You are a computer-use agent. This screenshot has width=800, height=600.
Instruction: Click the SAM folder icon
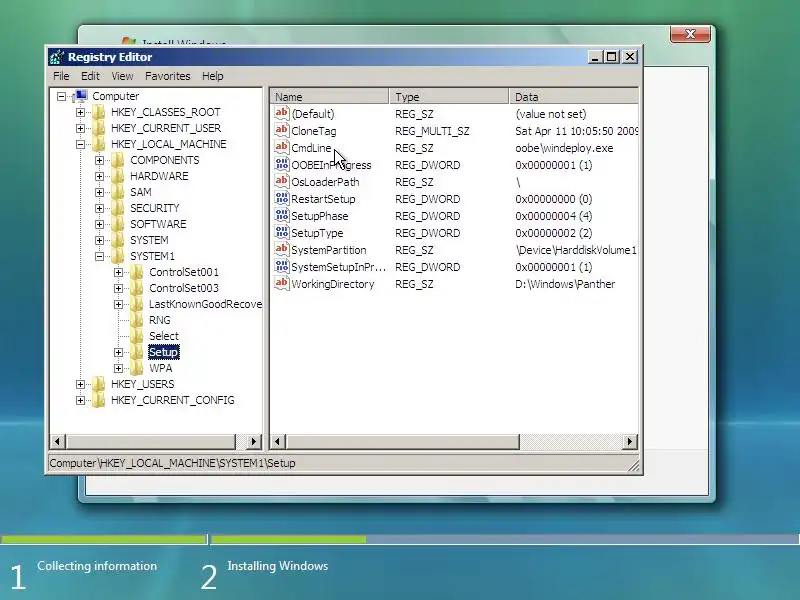pyautogui.click(x=117, y=192)
